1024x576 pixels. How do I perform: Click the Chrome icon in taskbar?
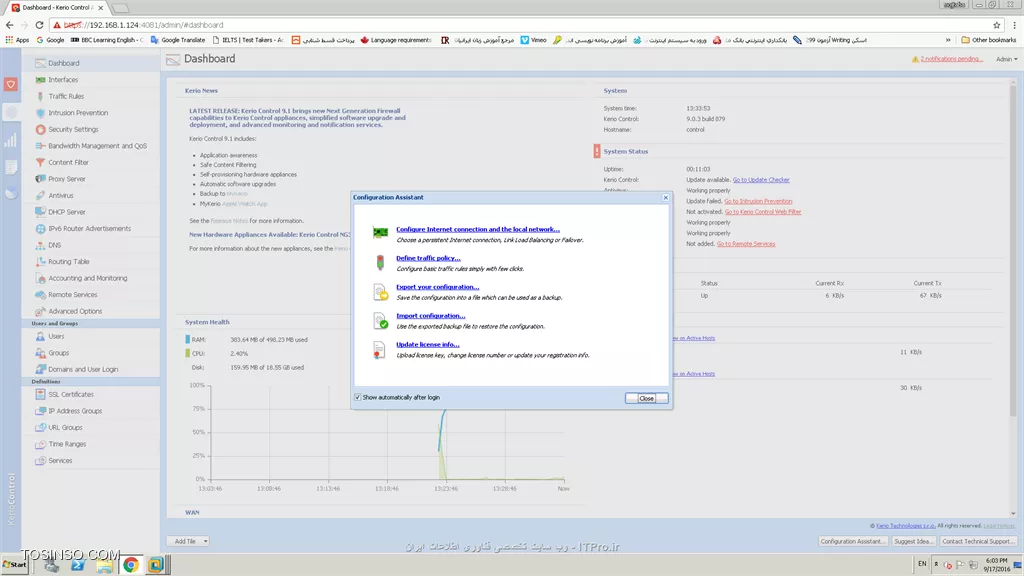(x=131, y=565)
